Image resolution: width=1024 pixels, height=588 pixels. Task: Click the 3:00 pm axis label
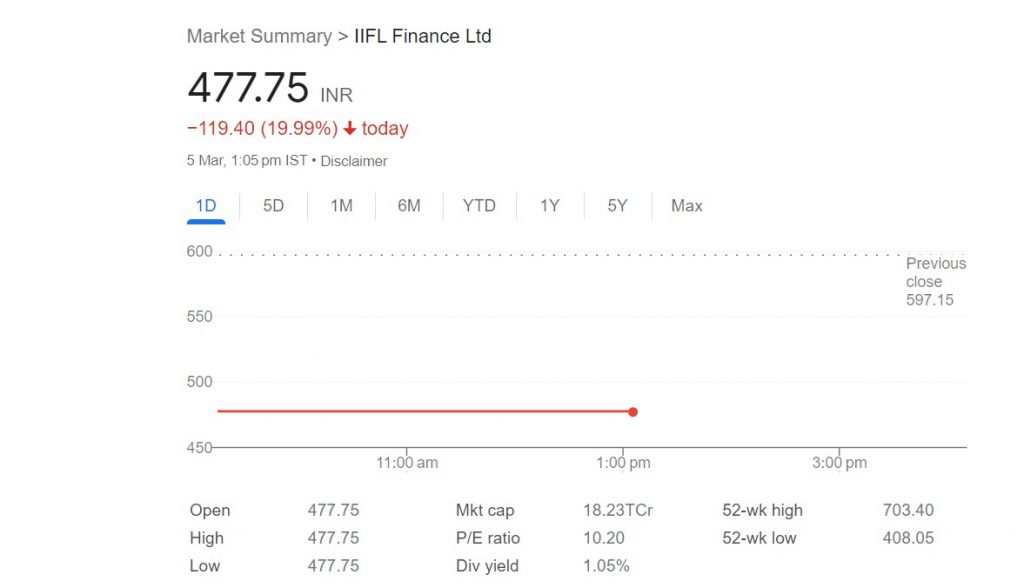point(839,463)
